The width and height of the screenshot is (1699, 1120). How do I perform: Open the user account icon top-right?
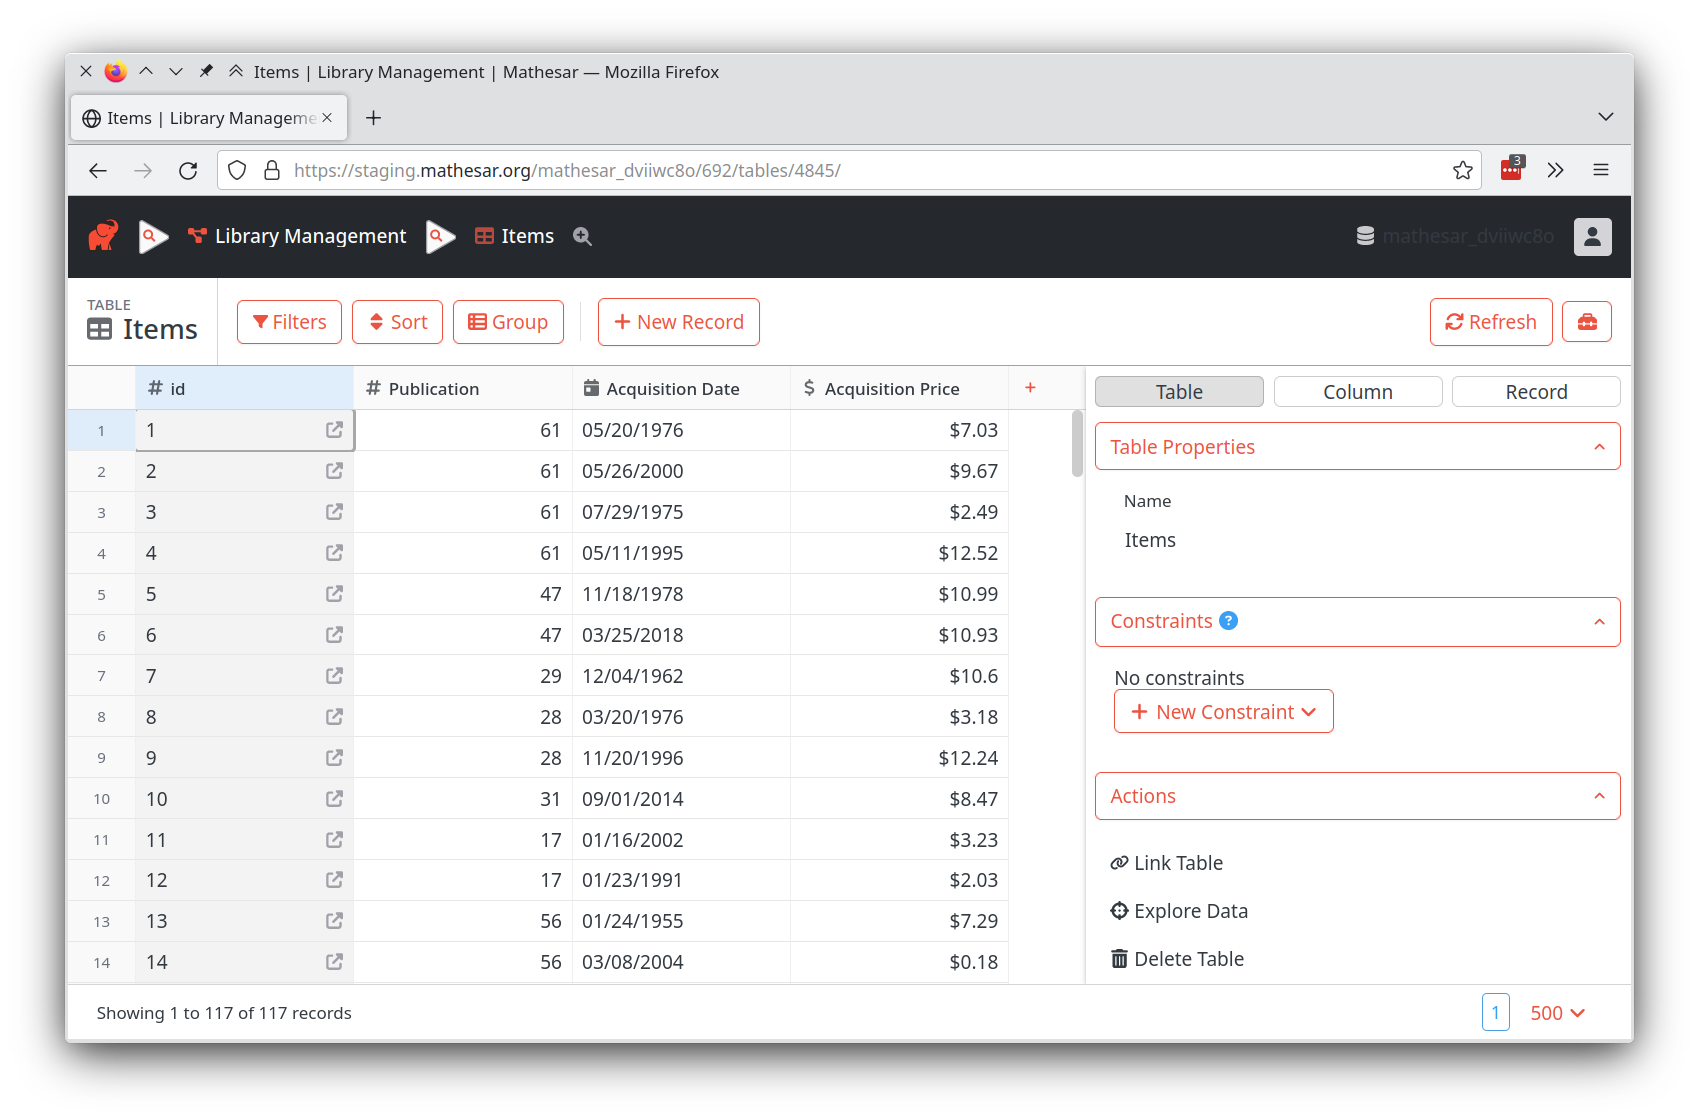pyautogui.click(x=1592, y=236)
